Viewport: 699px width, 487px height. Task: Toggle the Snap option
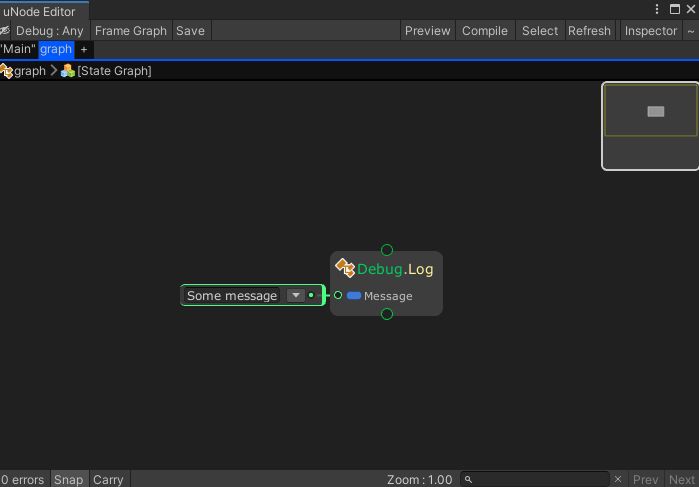(69, 480)
